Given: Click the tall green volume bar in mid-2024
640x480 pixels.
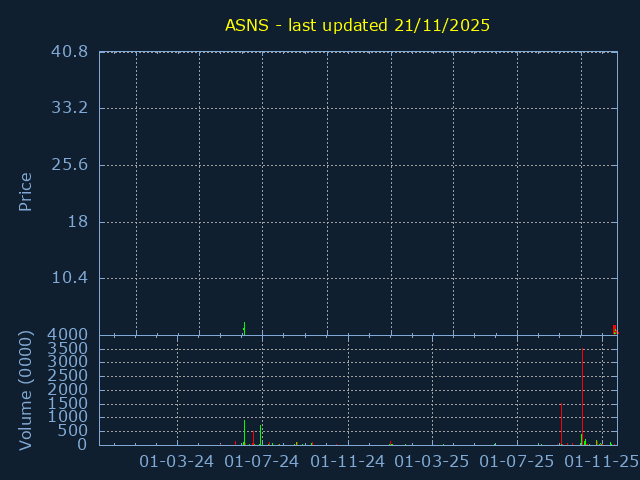Looking at the screenshot, I should click(244, 432).
